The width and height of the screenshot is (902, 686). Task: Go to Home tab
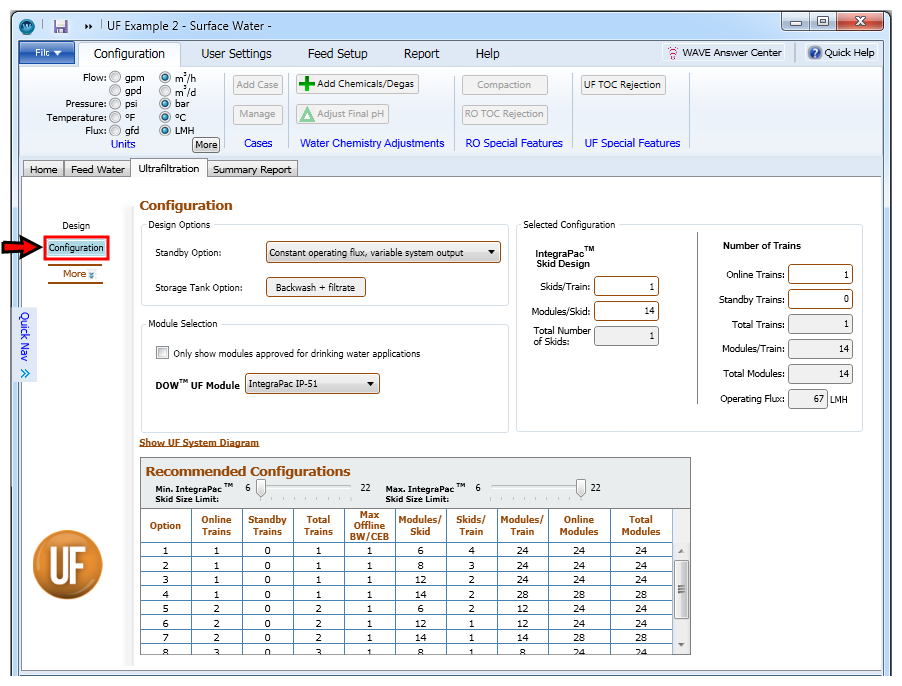click(x=44, y=170)
